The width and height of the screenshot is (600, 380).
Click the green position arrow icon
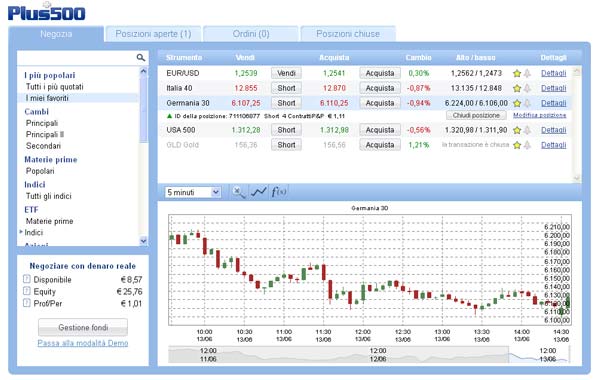(x=170, y=116)
